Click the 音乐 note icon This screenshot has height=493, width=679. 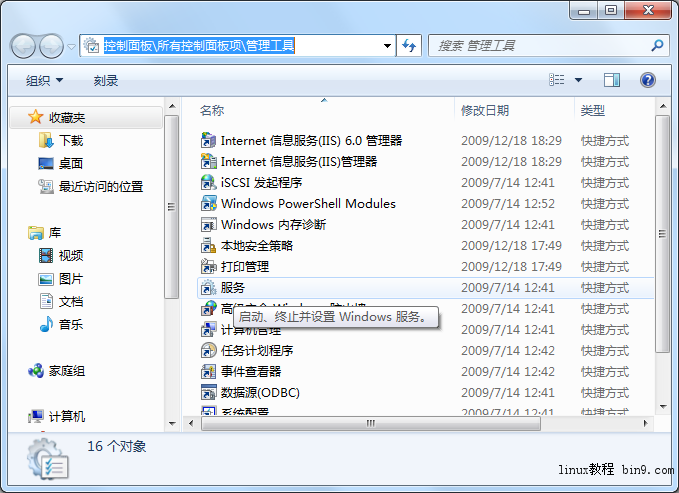coord(46,324)
